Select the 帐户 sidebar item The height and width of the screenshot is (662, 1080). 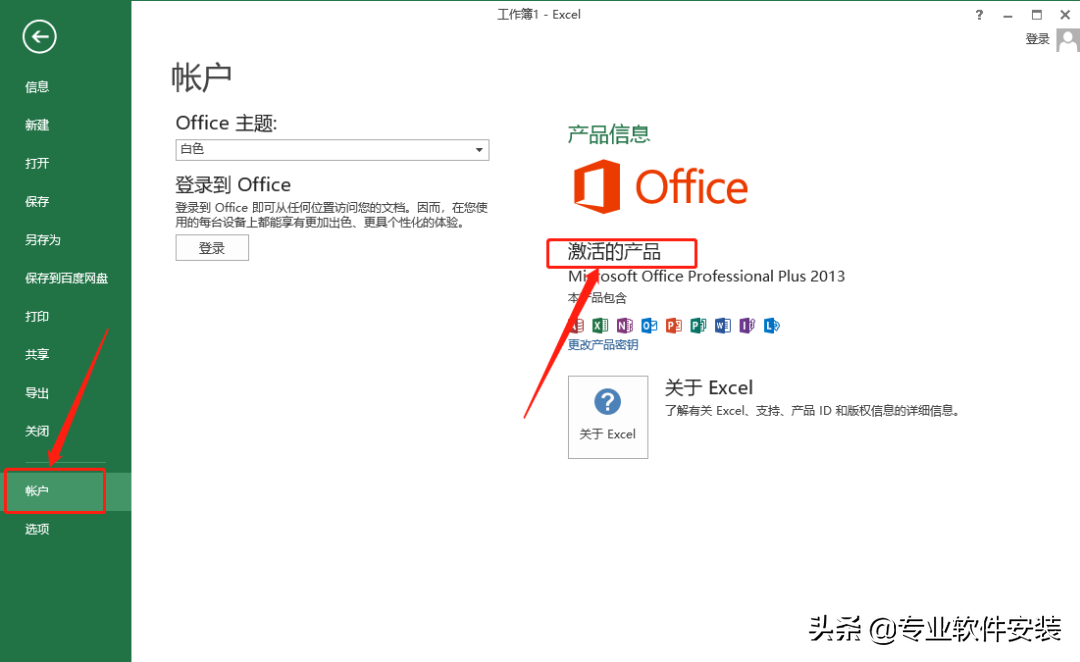tap(65, 491)
